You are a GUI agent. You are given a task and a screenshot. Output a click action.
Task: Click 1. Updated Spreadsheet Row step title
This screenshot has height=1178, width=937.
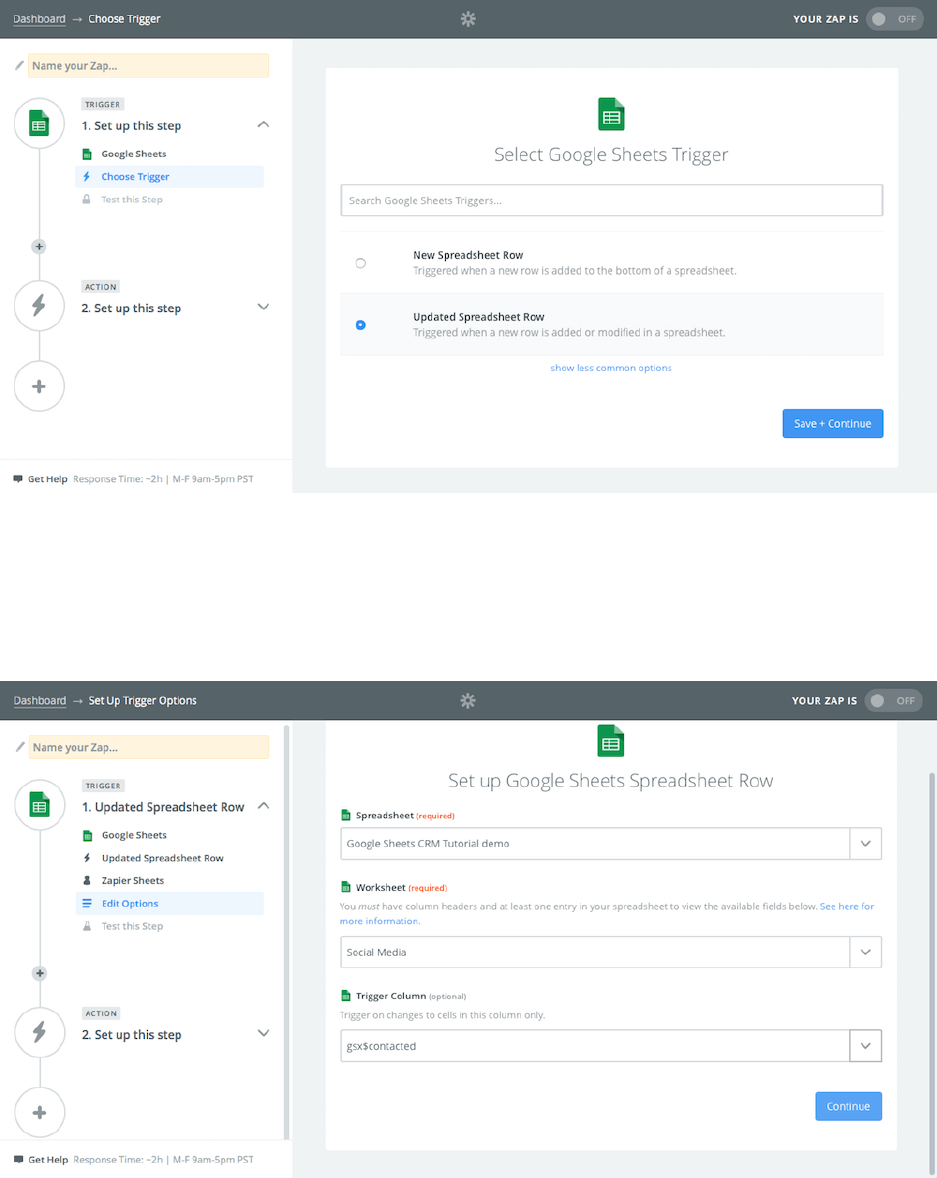click(163, 807)
